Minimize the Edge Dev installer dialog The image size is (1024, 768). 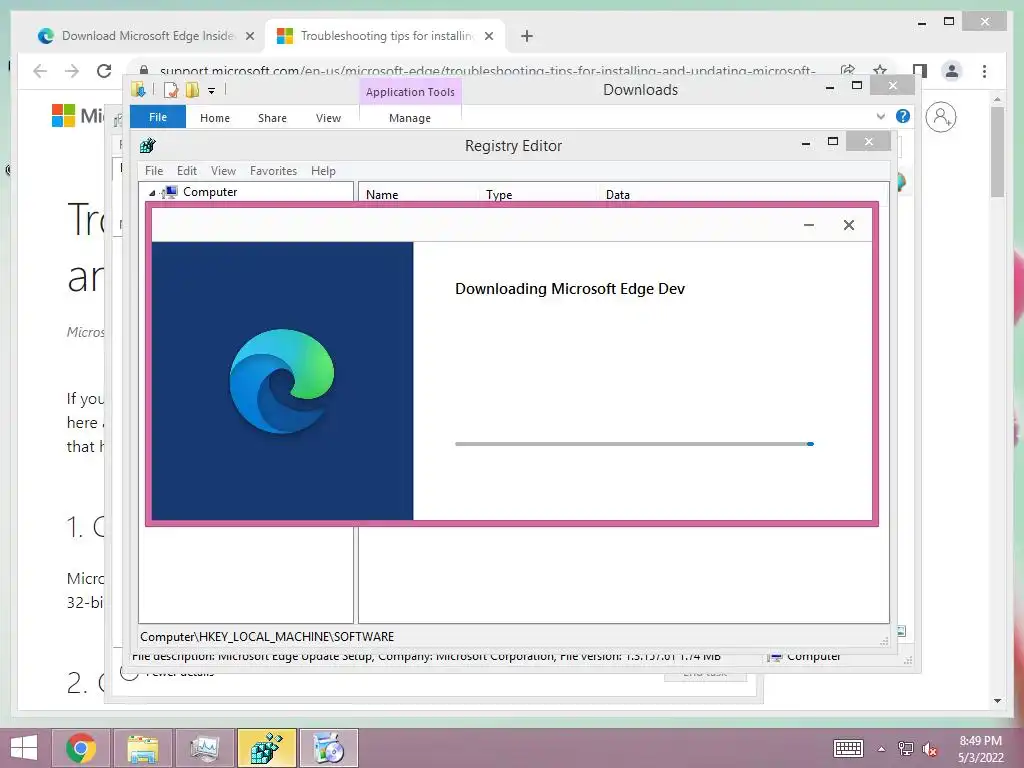pyautogui.click(x=808, y=225)
